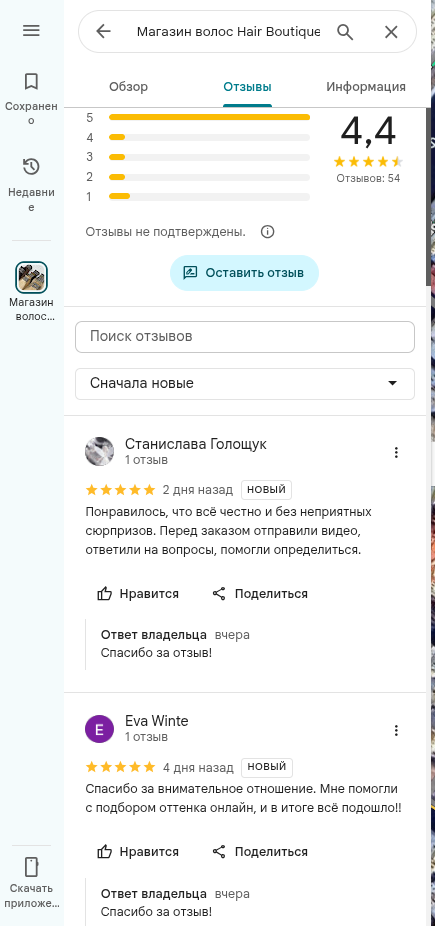Filter reviews by 2-star bar
The width and height of the screenshot is (435, 926).
(x=210, y=177)
